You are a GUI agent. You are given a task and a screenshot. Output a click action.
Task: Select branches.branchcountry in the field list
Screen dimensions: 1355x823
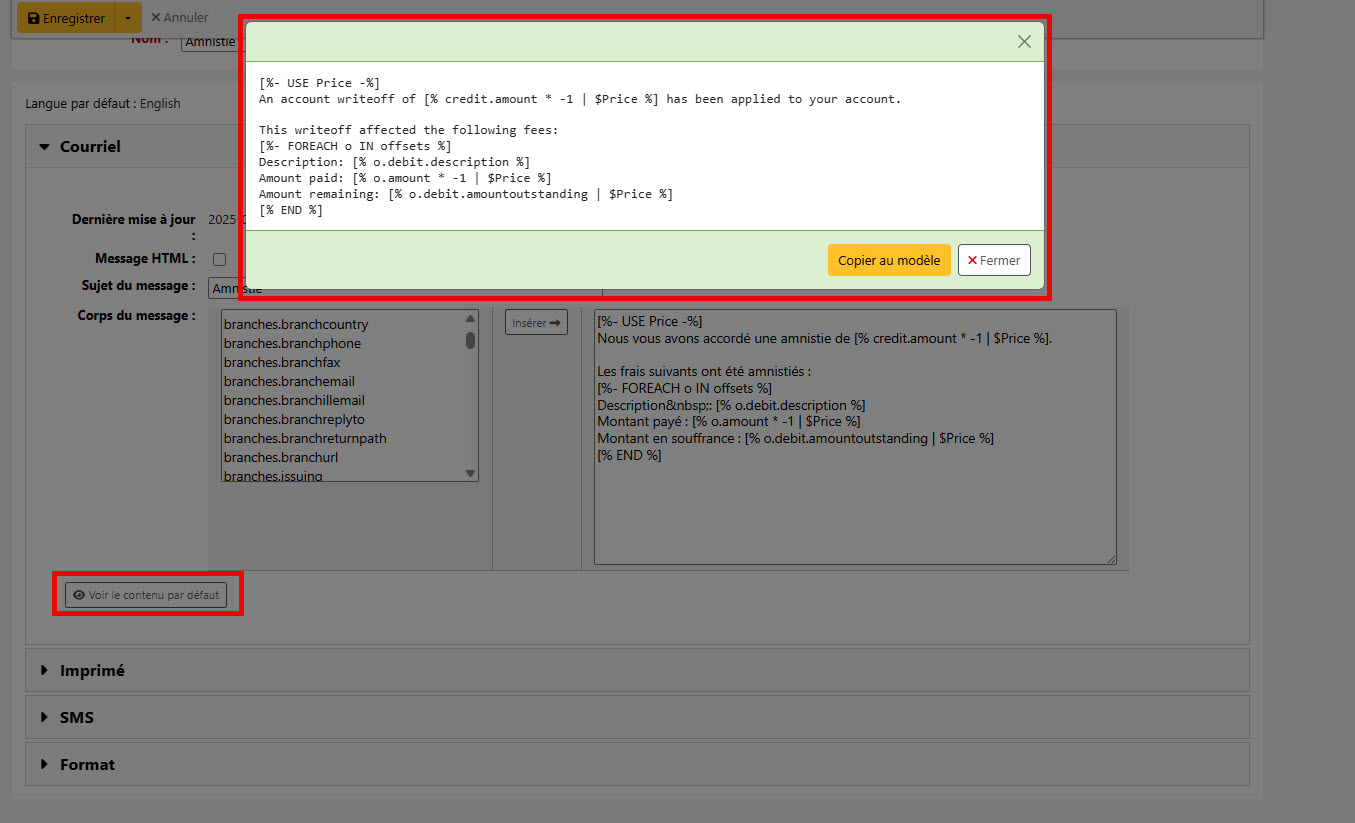pos(296,324)
